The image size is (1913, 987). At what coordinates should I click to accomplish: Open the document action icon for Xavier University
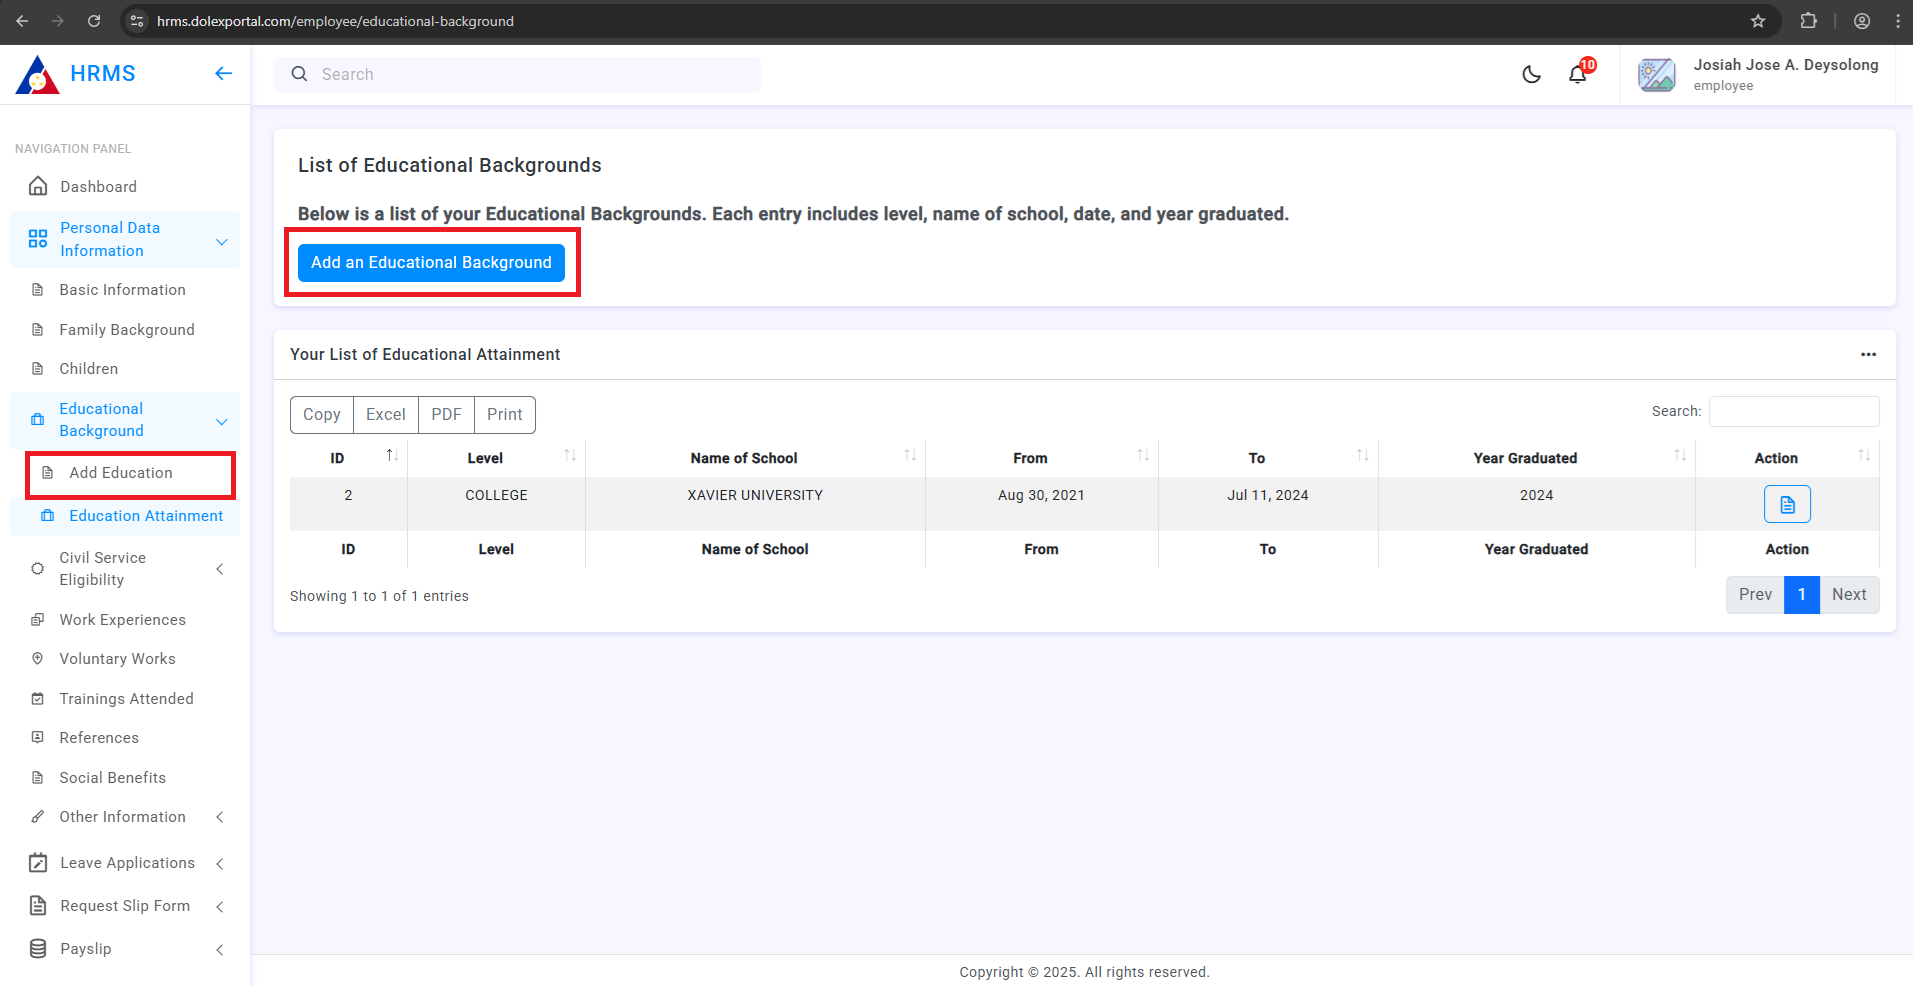(1786, 504)
